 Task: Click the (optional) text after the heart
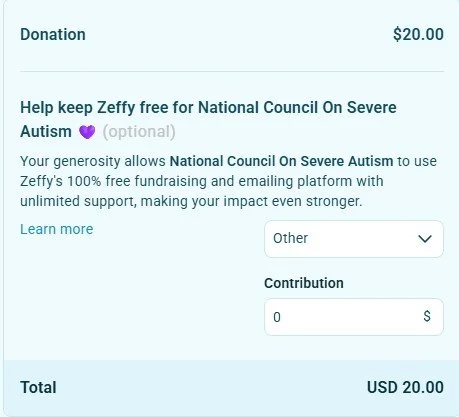[139, 132]
